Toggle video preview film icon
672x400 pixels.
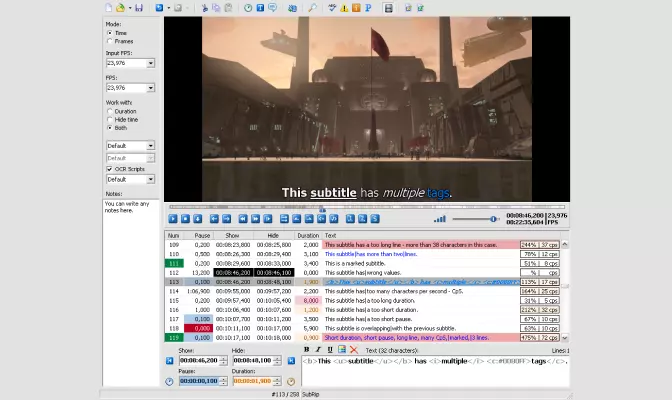[x=388, y=8]
